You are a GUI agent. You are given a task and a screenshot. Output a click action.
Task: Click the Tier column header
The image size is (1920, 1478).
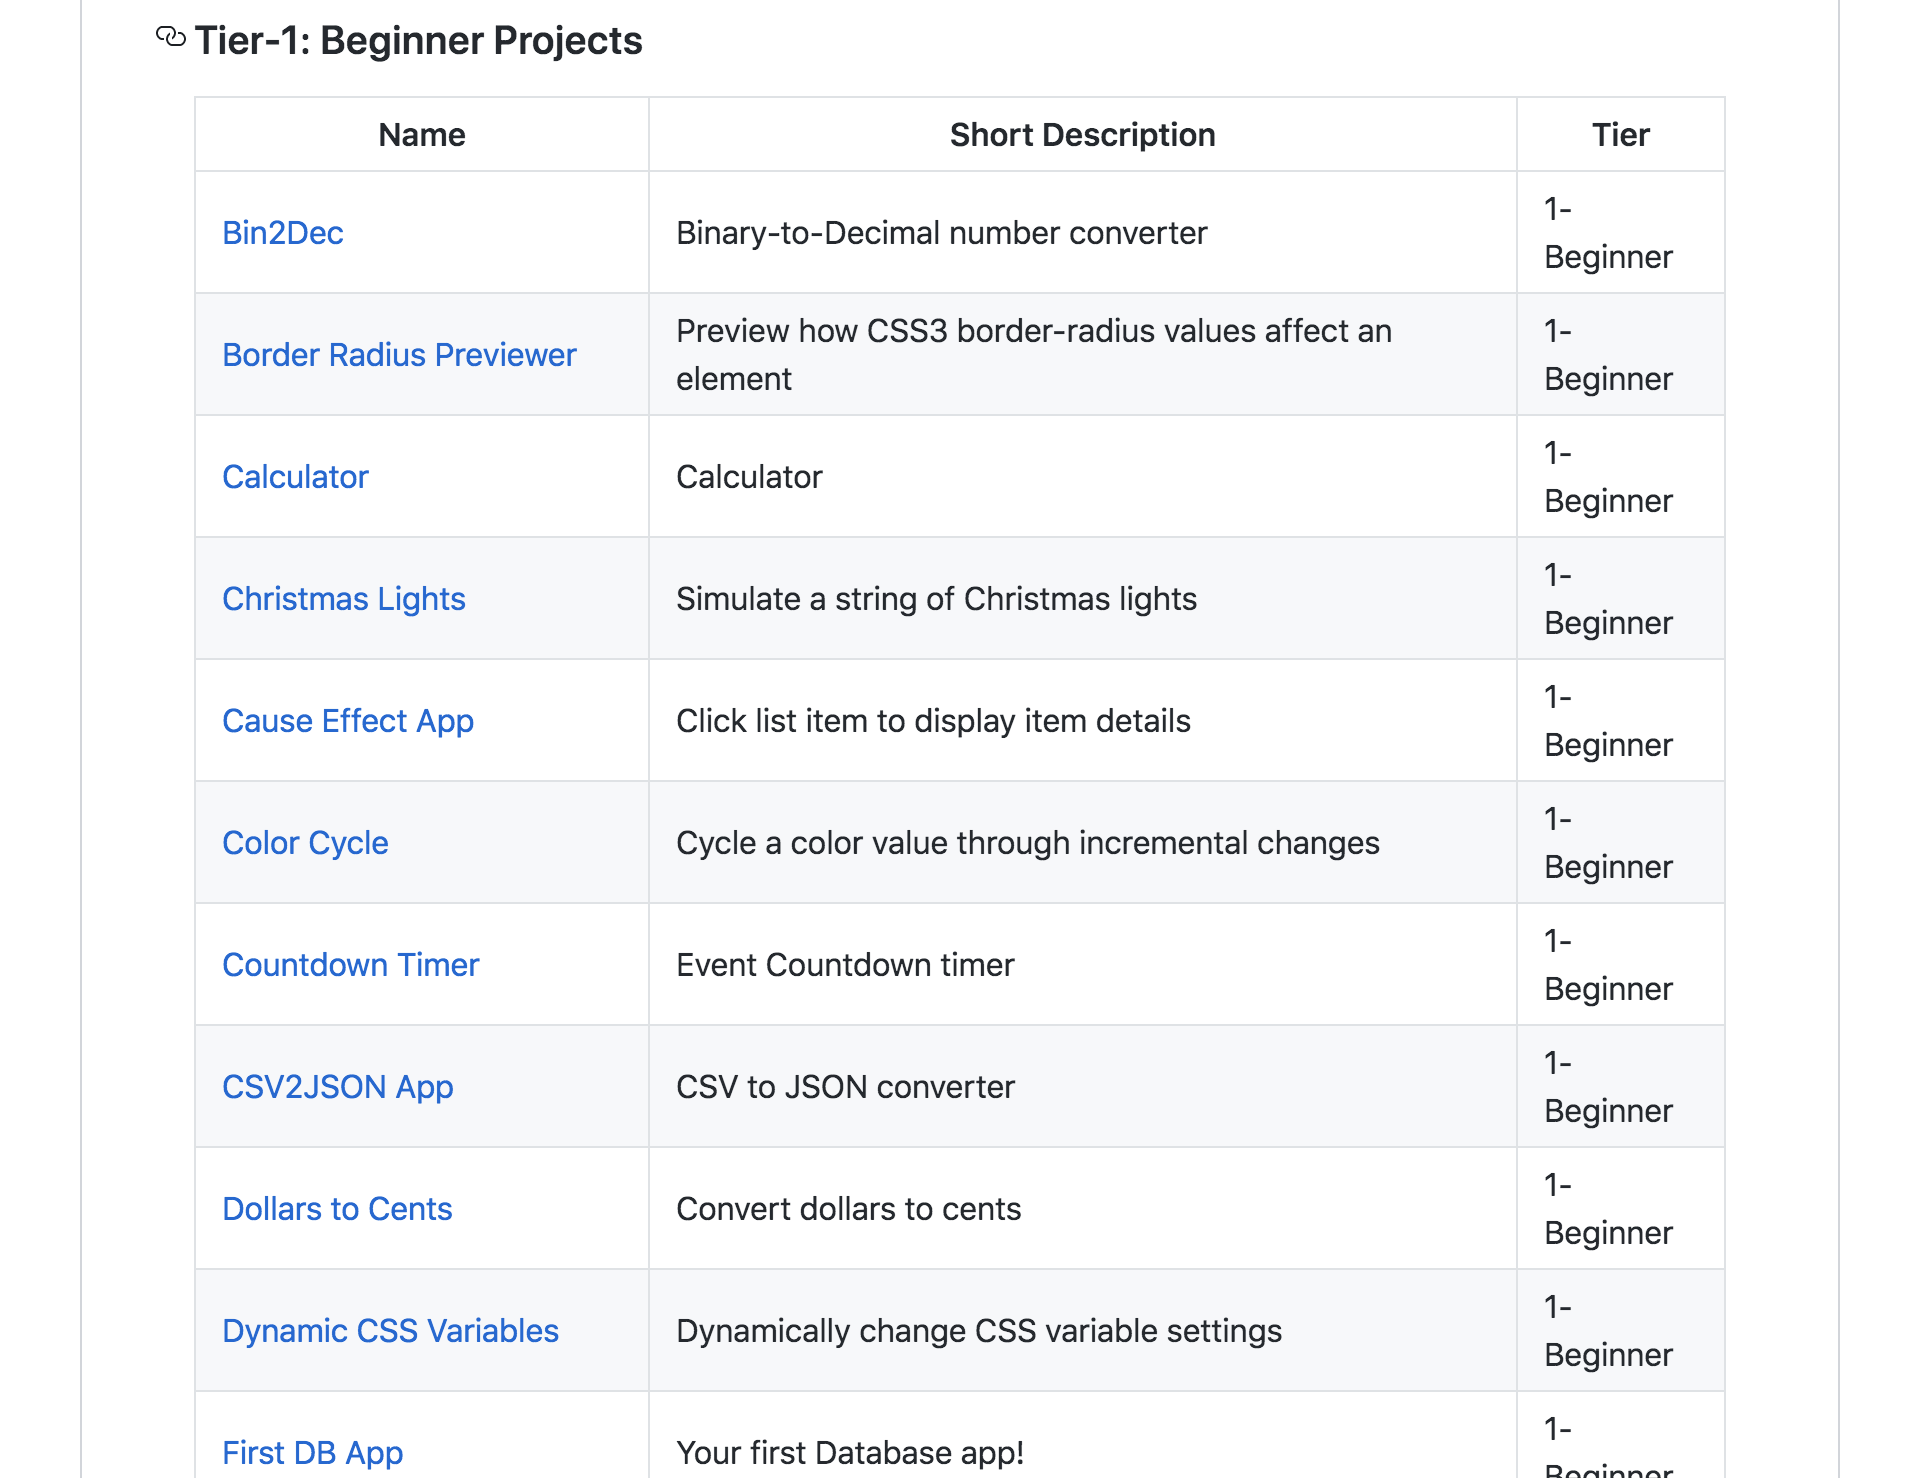coord(1620,135)
